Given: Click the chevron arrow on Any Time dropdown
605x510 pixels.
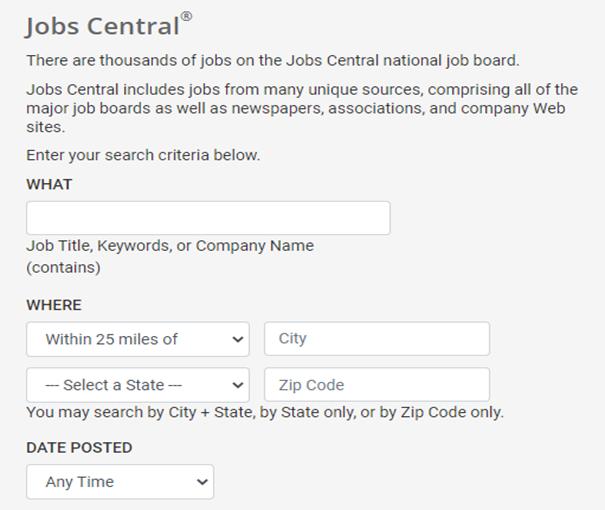Looking at the screenshot, I should coord(203,482).
